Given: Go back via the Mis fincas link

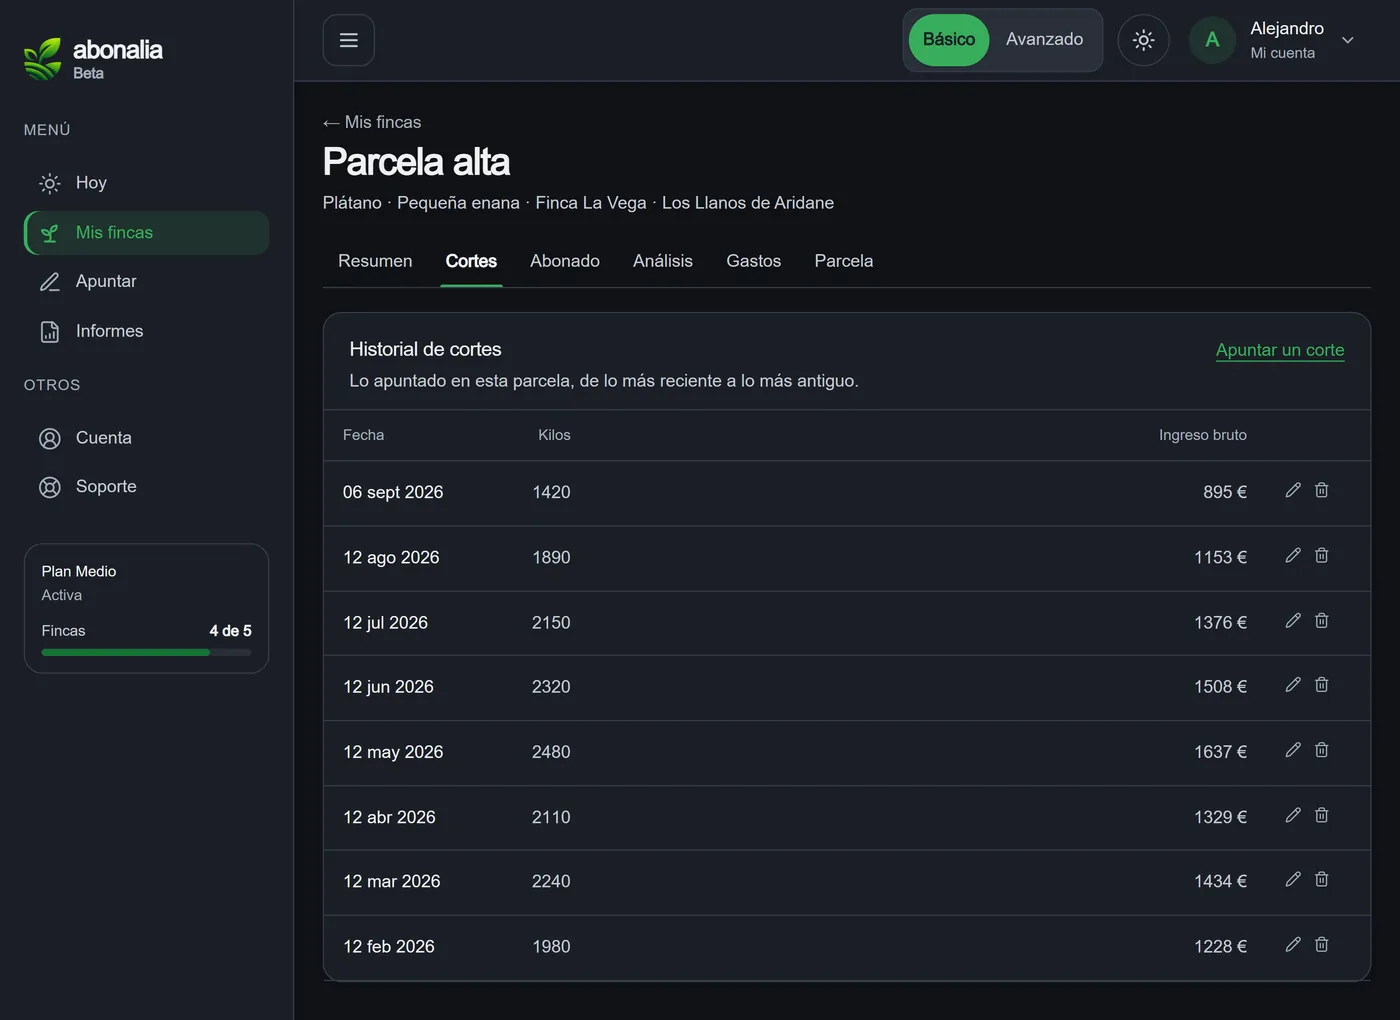Looking at the screenshot, I should pyautogui.click(x=372, y=122).
